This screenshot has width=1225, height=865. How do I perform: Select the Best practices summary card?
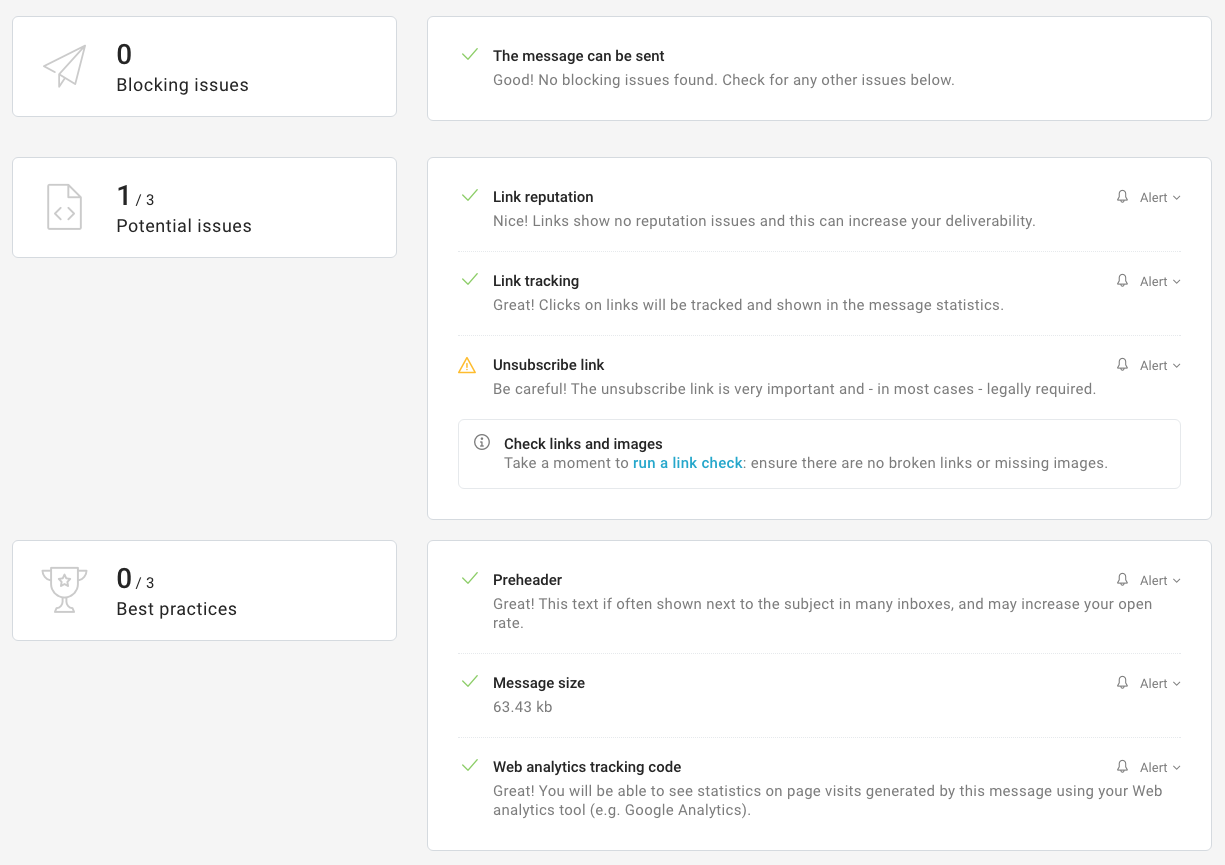click(204, 590)
